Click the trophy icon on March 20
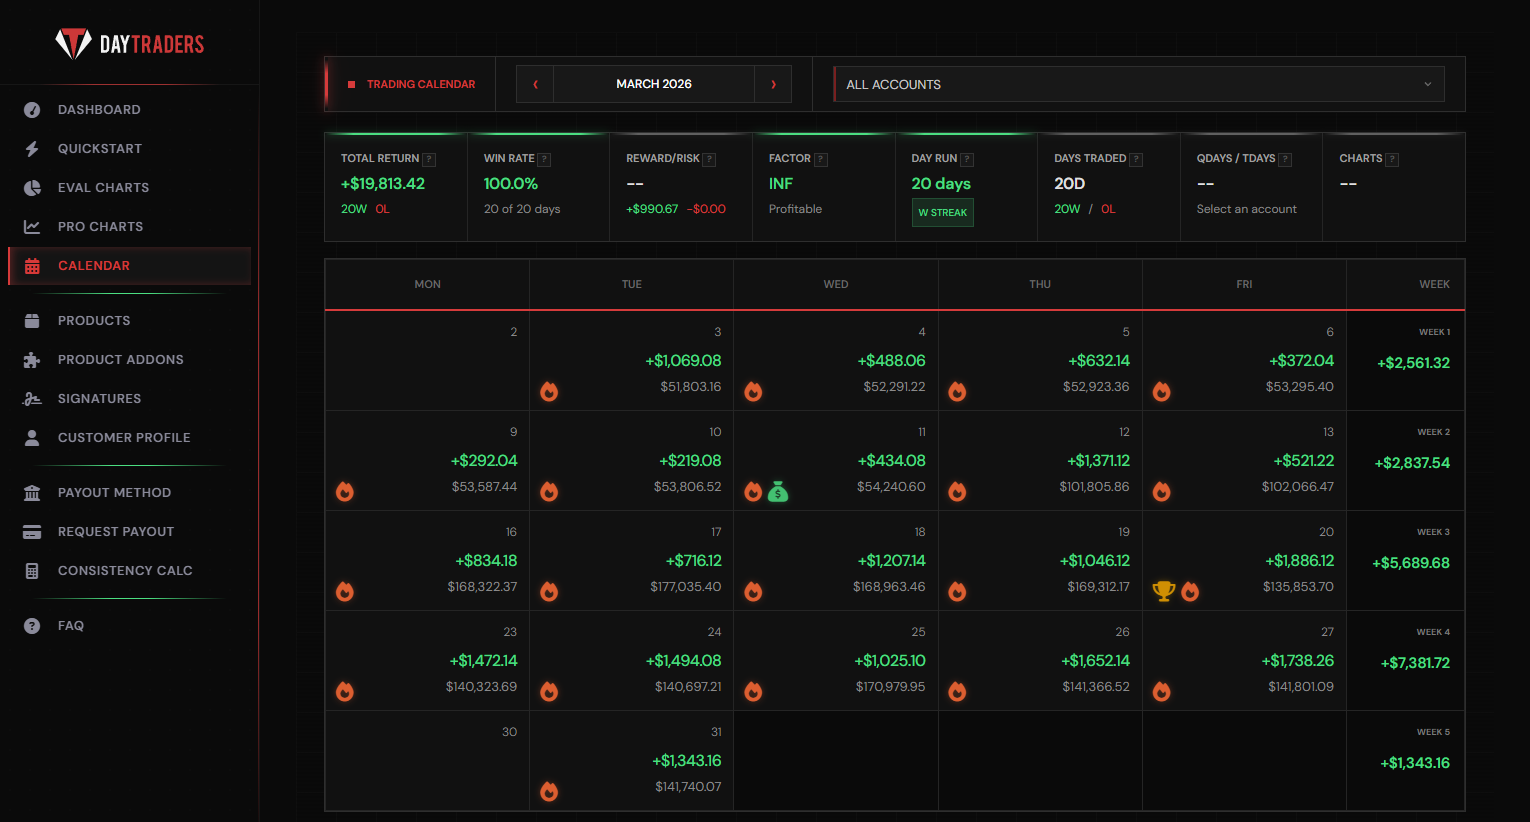 1164,591
